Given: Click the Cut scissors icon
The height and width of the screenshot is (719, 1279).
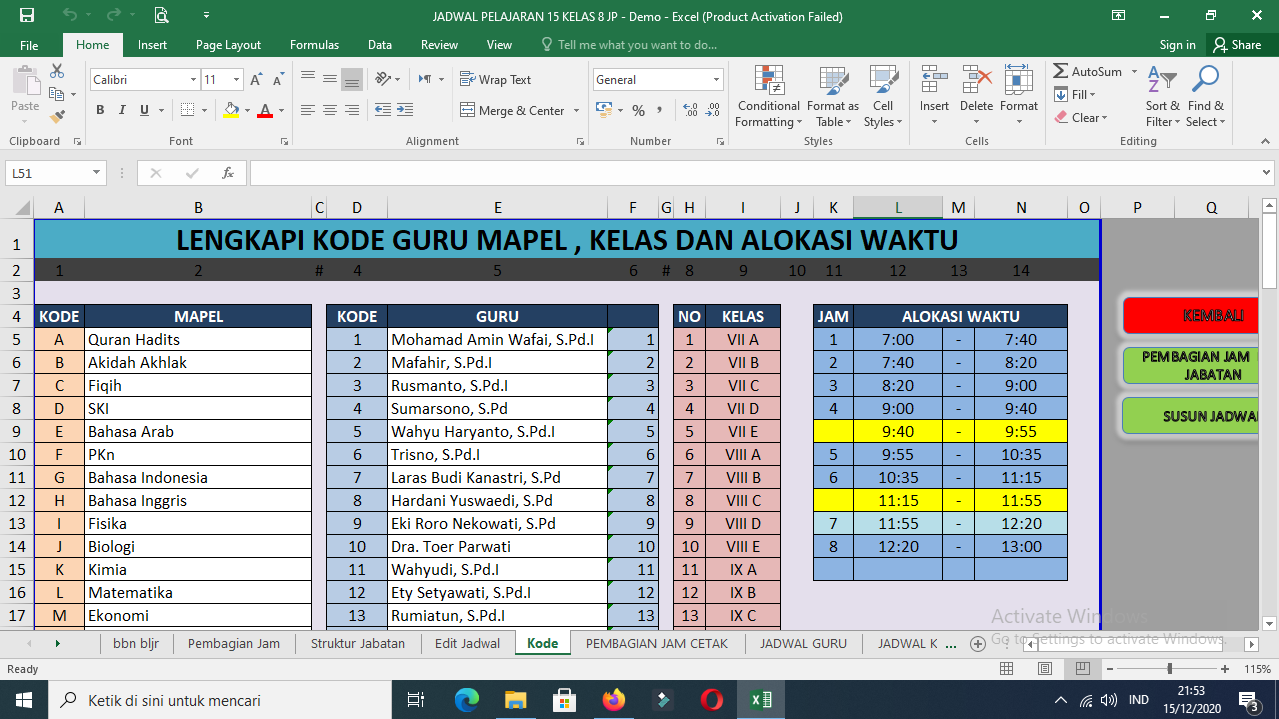Looking at the screenshot, I should tap(57, 71).
